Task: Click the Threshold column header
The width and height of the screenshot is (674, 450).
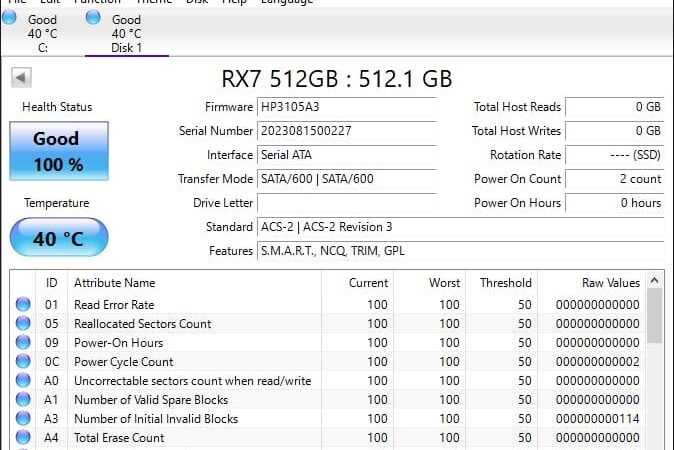Action: [506, 283]
